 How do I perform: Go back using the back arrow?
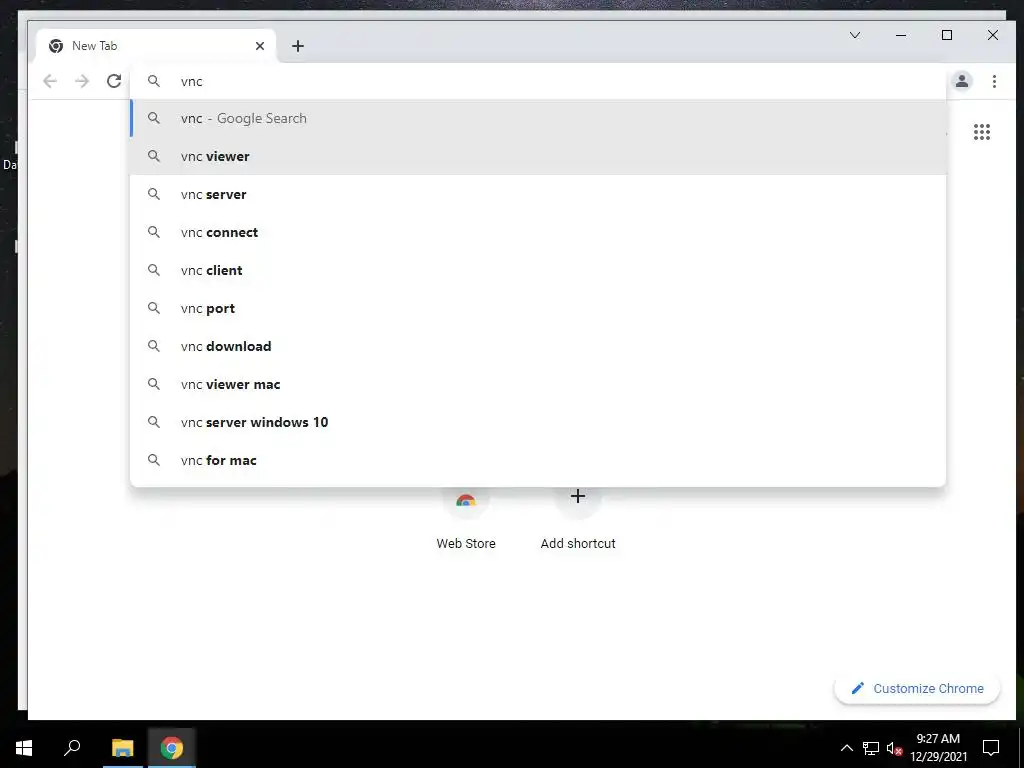tap(50, 81)
